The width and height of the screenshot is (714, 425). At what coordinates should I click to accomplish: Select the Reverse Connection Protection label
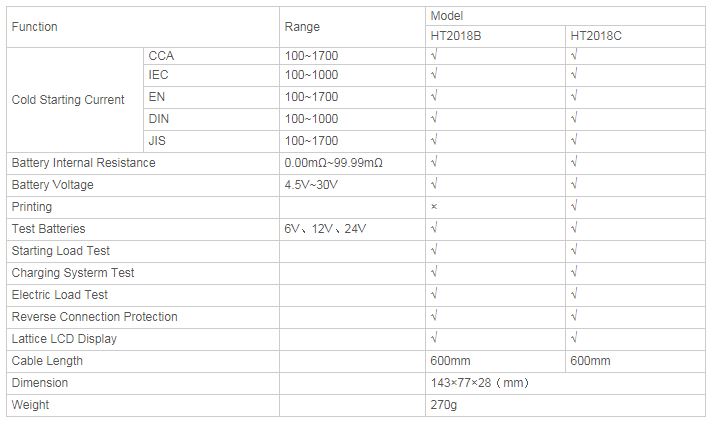pyautogui.click(x=94, y=317)
